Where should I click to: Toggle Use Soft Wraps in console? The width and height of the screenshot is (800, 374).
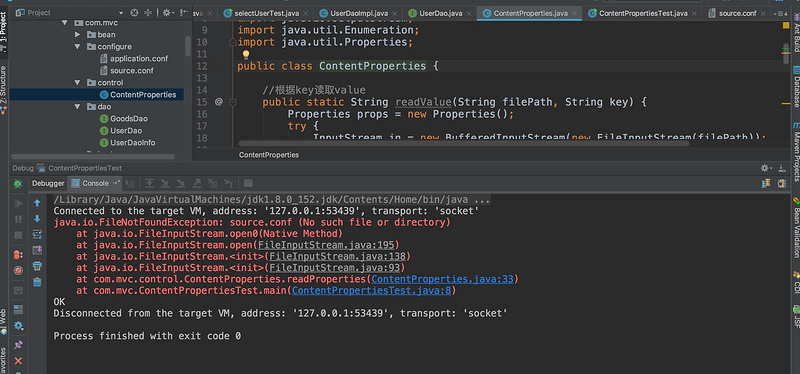pyautogui.click(x=37, y=234)
